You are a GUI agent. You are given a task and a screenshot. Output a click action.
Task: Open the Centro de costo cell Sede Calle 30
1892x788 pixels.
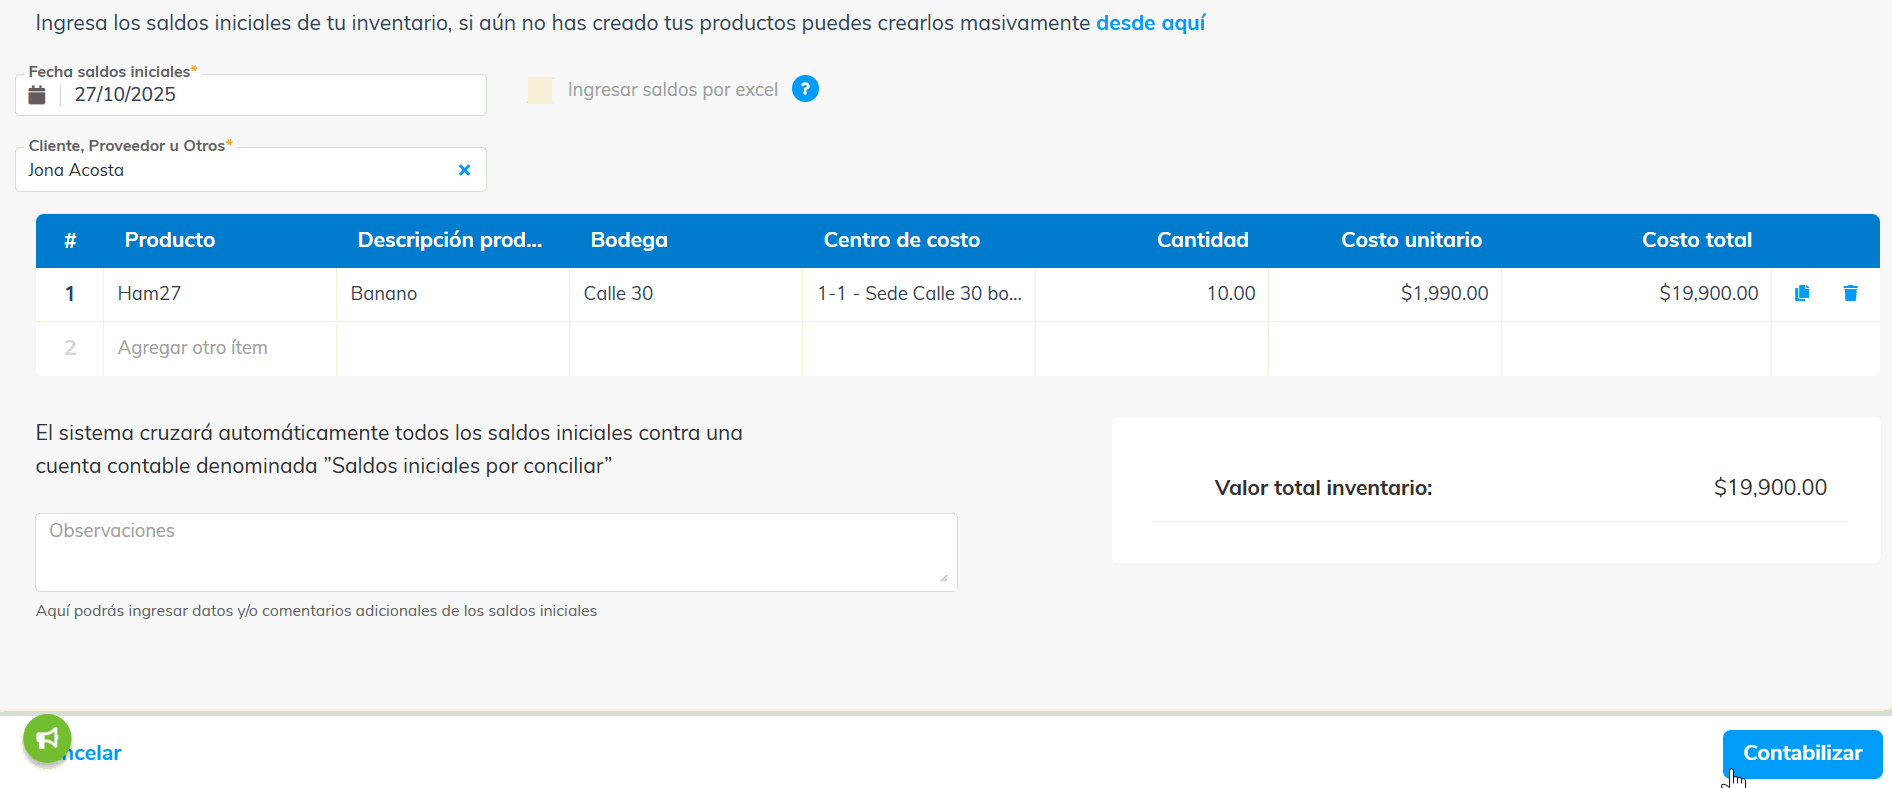click(x=918, y=294)
